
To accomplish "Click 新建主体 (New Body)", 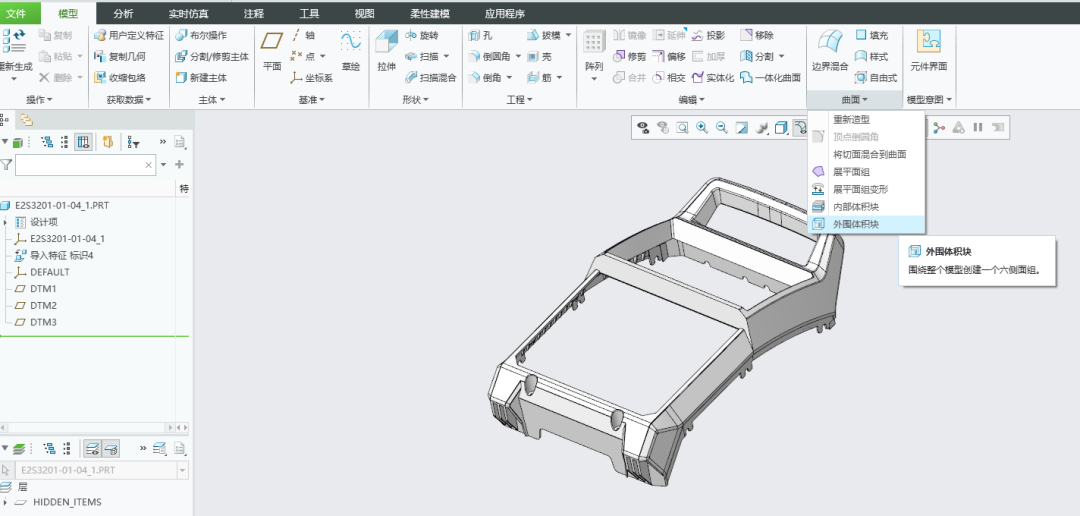I will tap(201, 78).
